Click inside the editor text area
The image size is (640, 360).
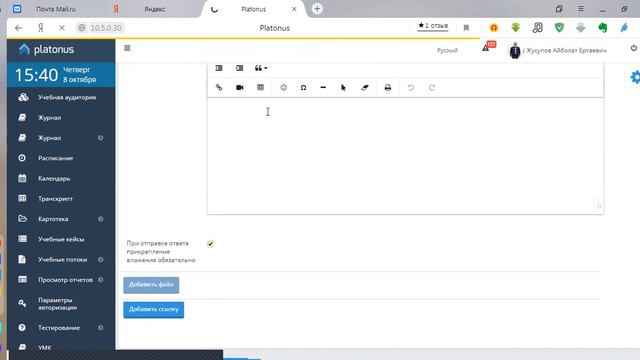coord(405,156)
